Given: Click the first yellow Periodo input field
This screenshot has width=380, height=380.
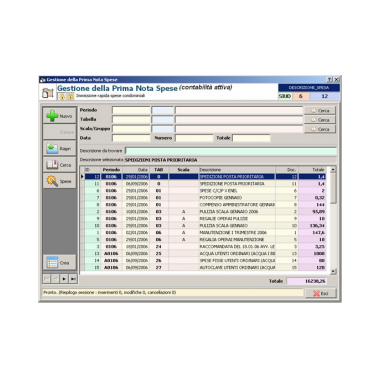Looking at the screenshot, I should (131, 110).
